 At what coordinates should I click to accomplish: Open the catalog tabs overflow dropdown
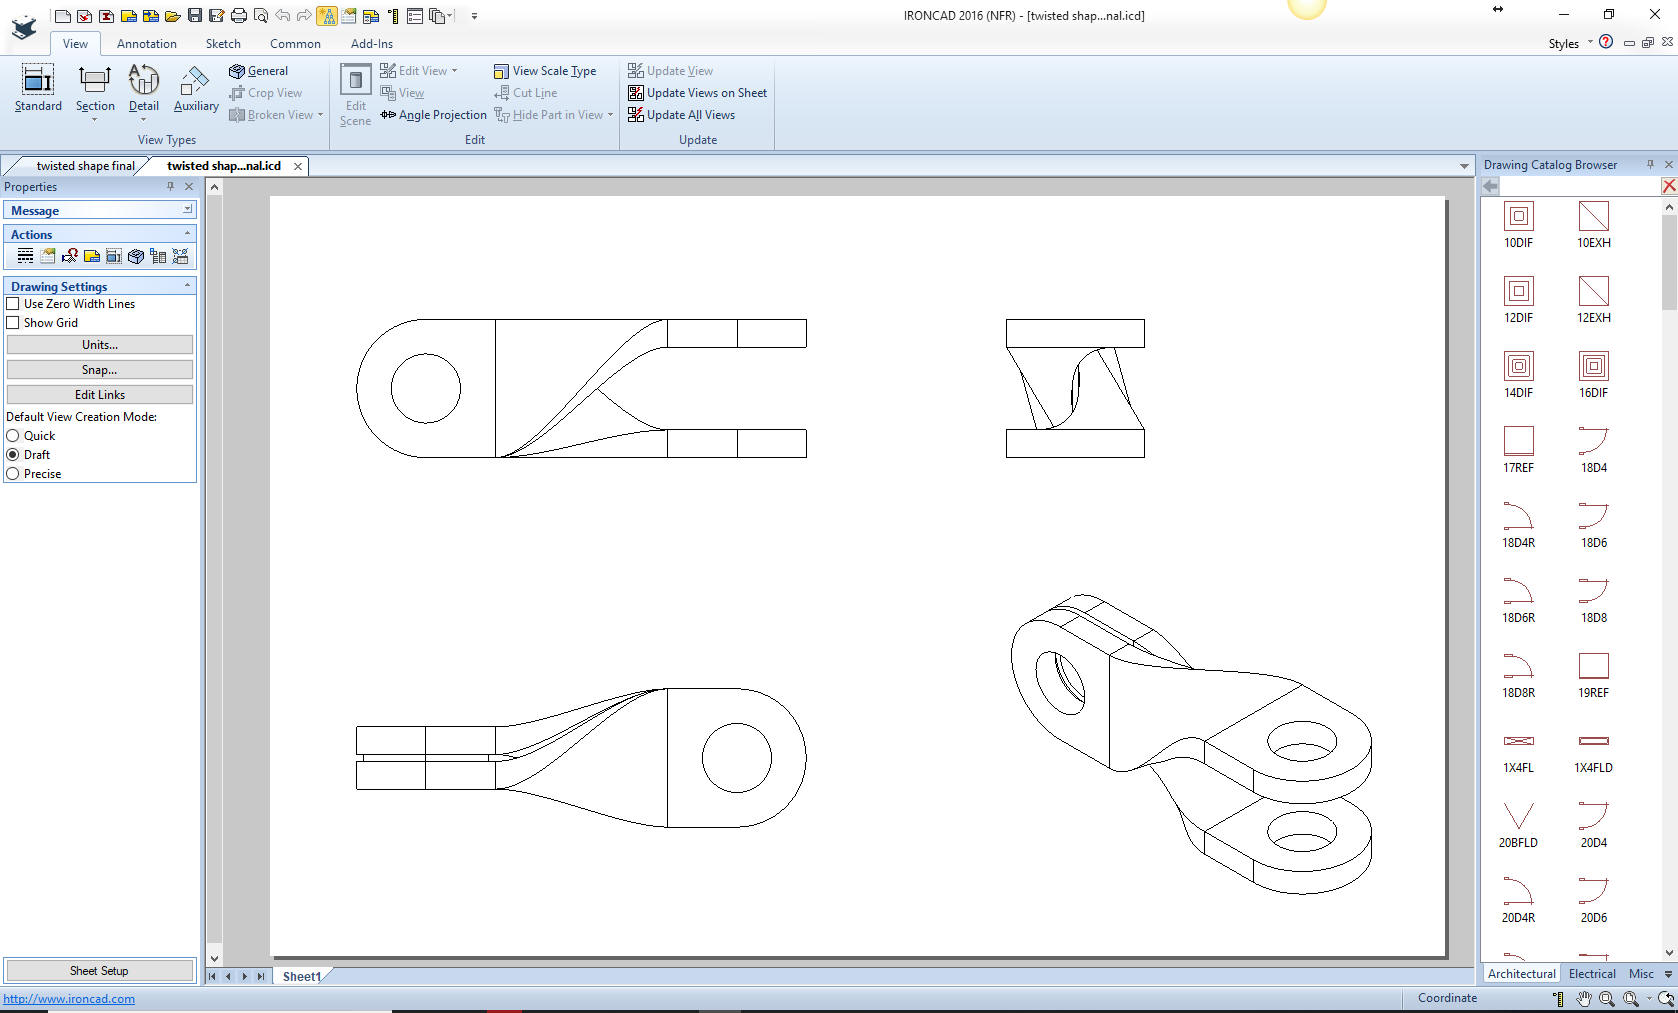click(x=1668, y=974)
